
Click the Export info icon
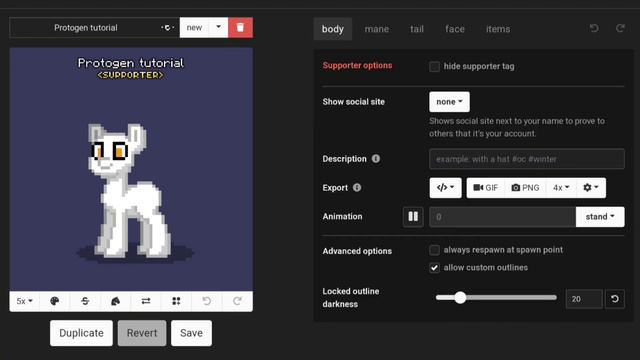tap(357, 187)
